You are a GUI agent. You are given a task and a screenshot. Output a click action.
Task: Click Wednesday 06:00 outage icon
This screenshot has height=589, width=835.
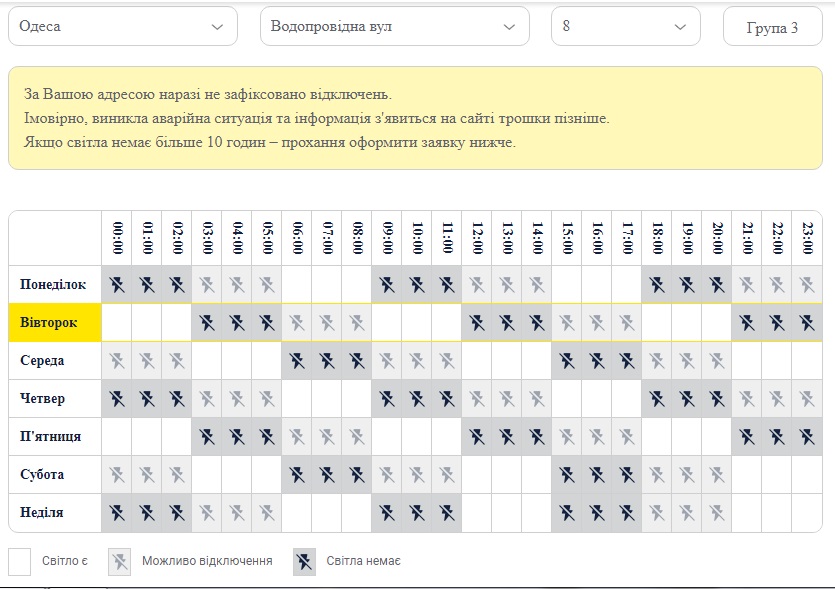pyautogui.click(x=297, y=361)
